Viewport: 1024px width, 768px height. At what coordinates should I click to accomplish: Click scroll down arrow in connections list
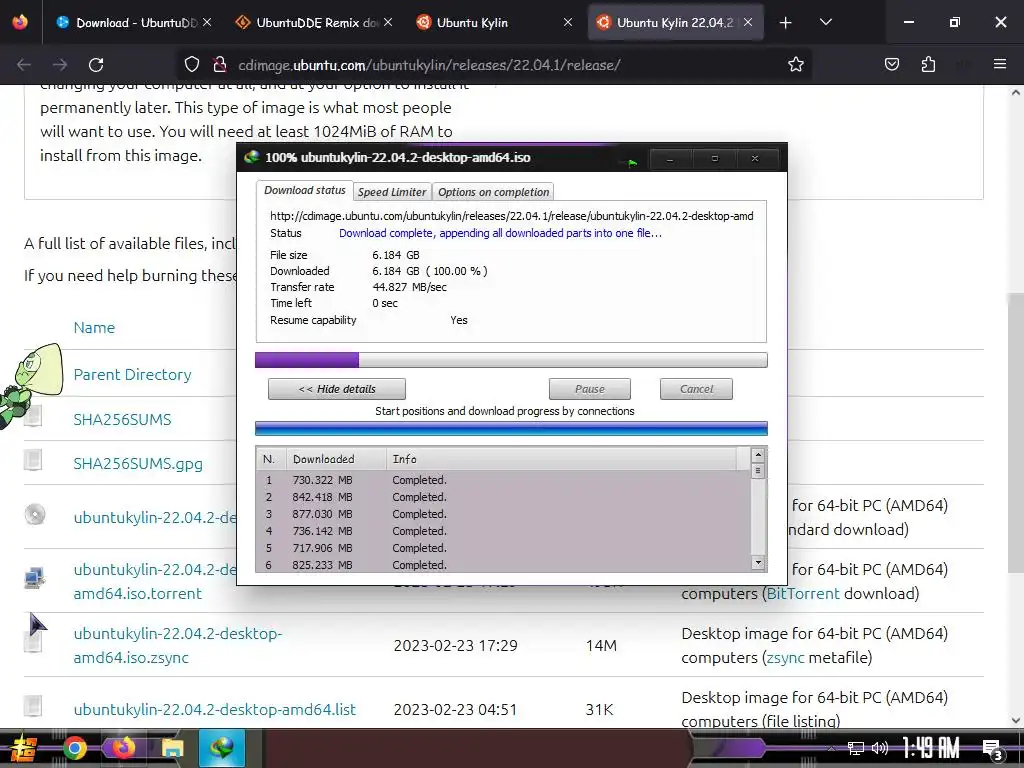click(x=758, y=562)
